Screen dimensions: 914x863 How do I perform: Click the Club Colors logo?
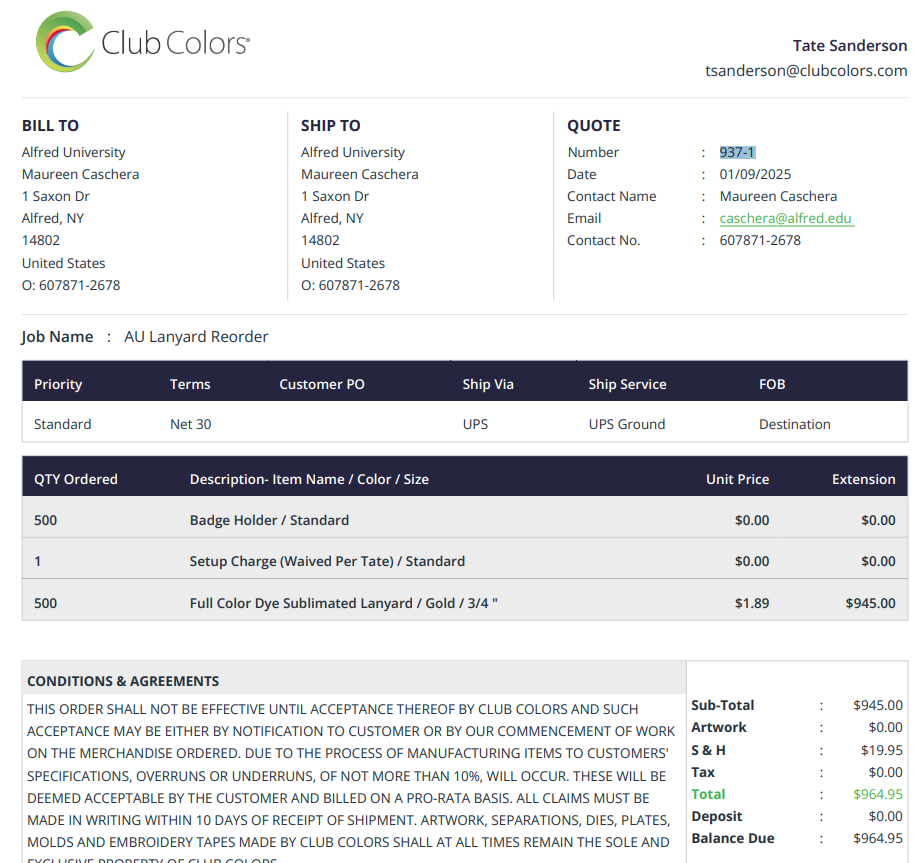[143, 41]
